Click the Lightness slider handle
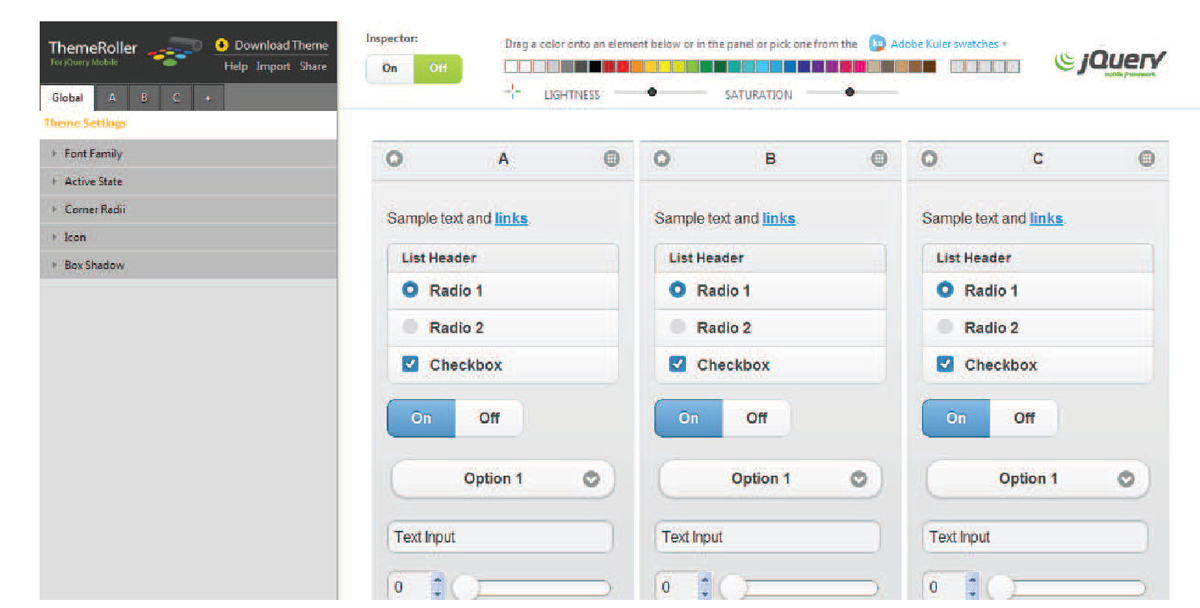Screen dimensions: 1200x608 tap(652, 92)
